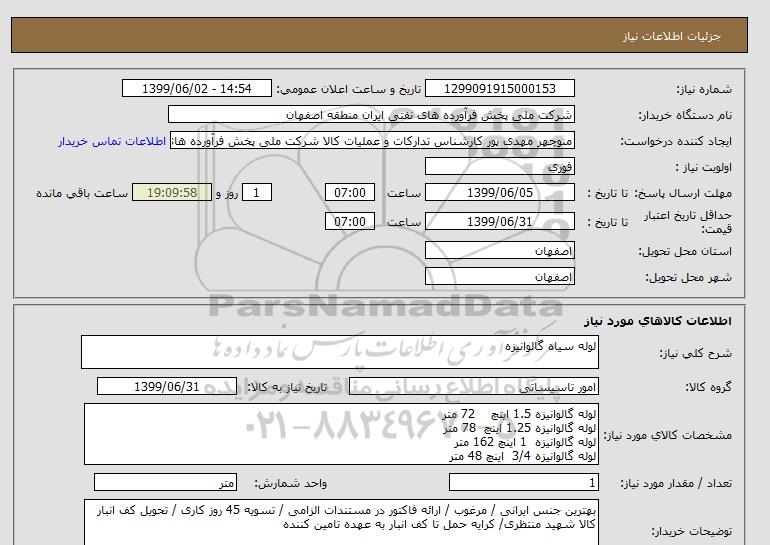Click label نام دستگاه خریدار
The image size is (770, 545).
(x=685, y=115)
